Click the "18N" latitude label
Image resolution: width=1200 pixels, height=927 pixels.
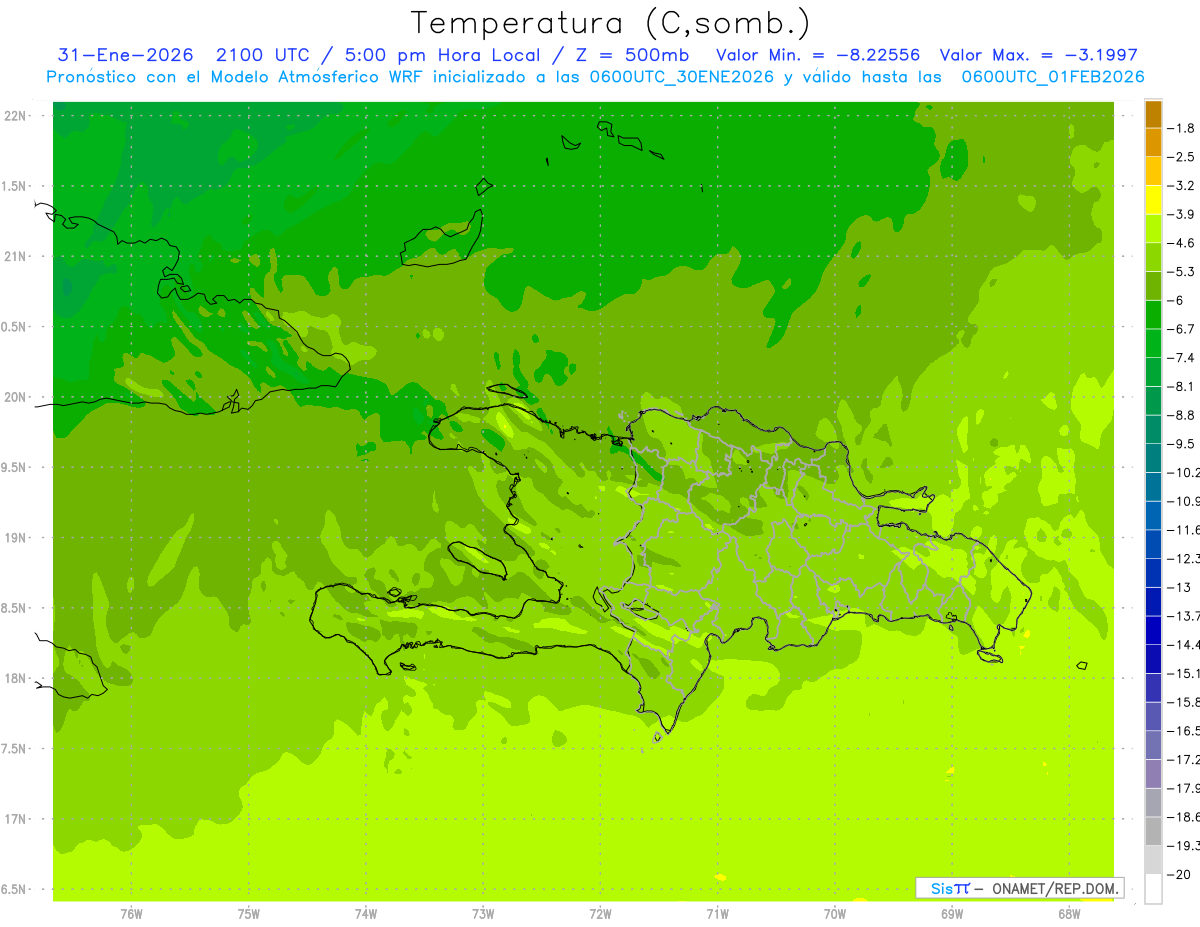(x=16, y=678)
